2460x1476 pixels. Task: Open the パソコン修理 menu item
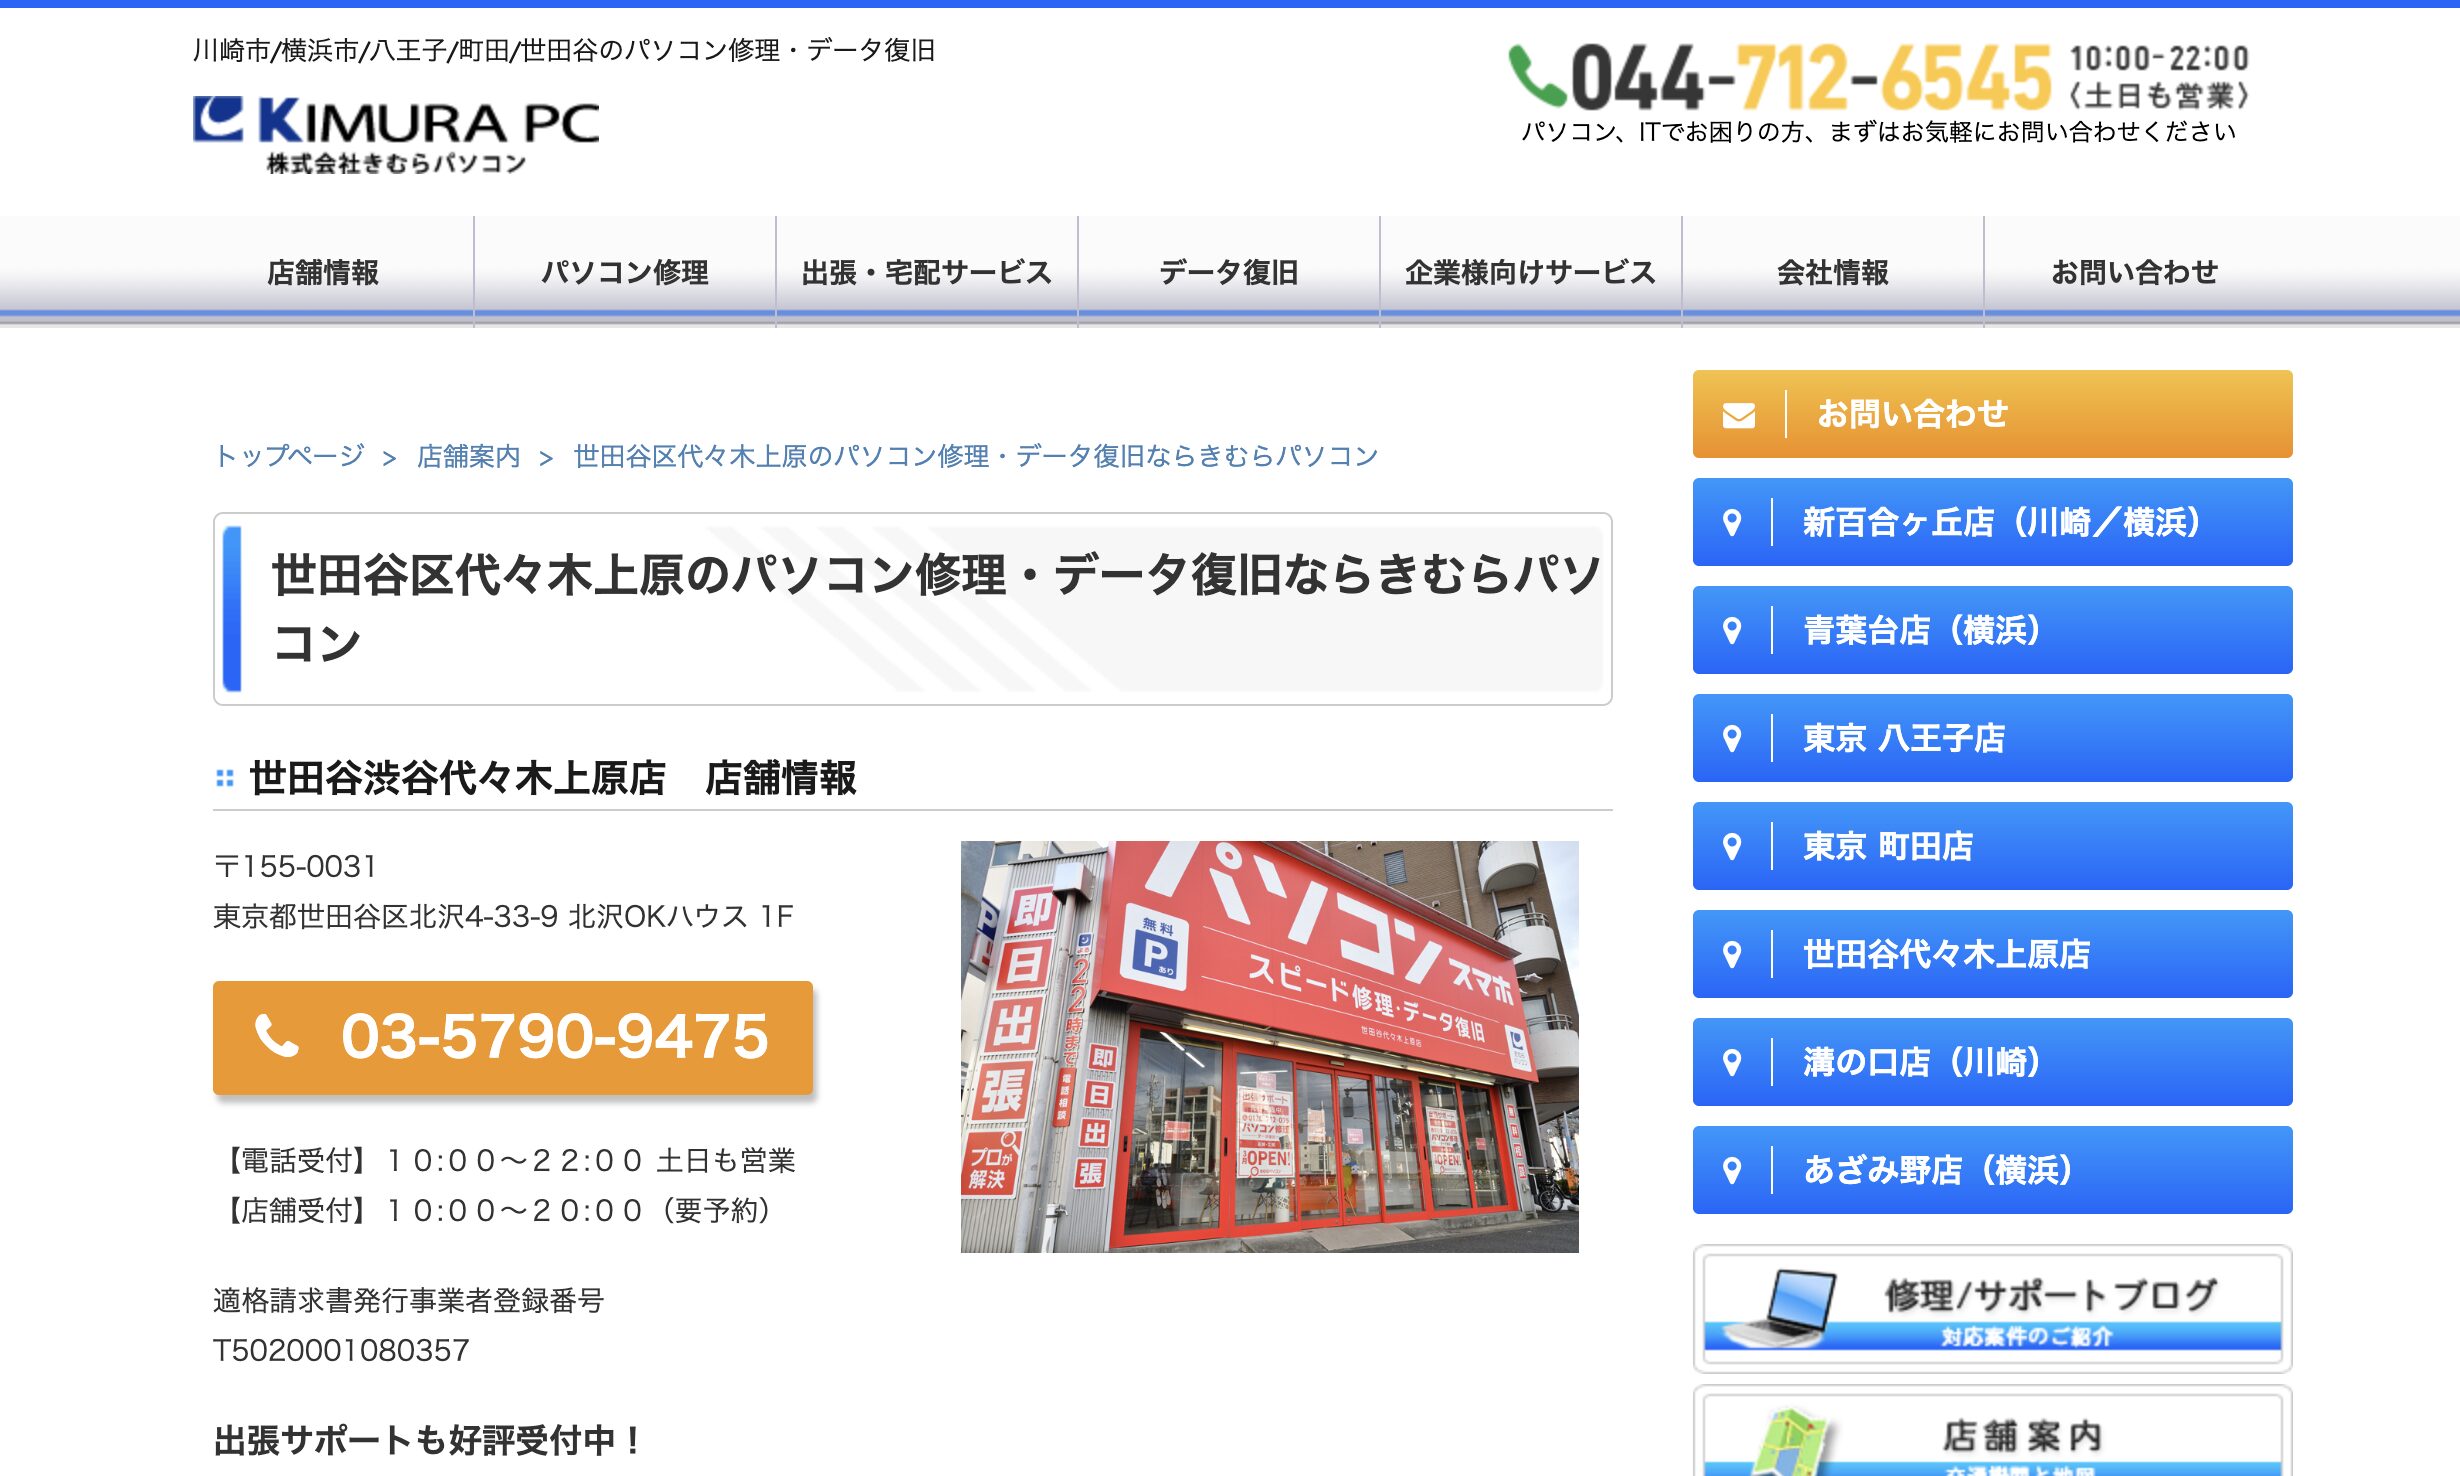625,271
